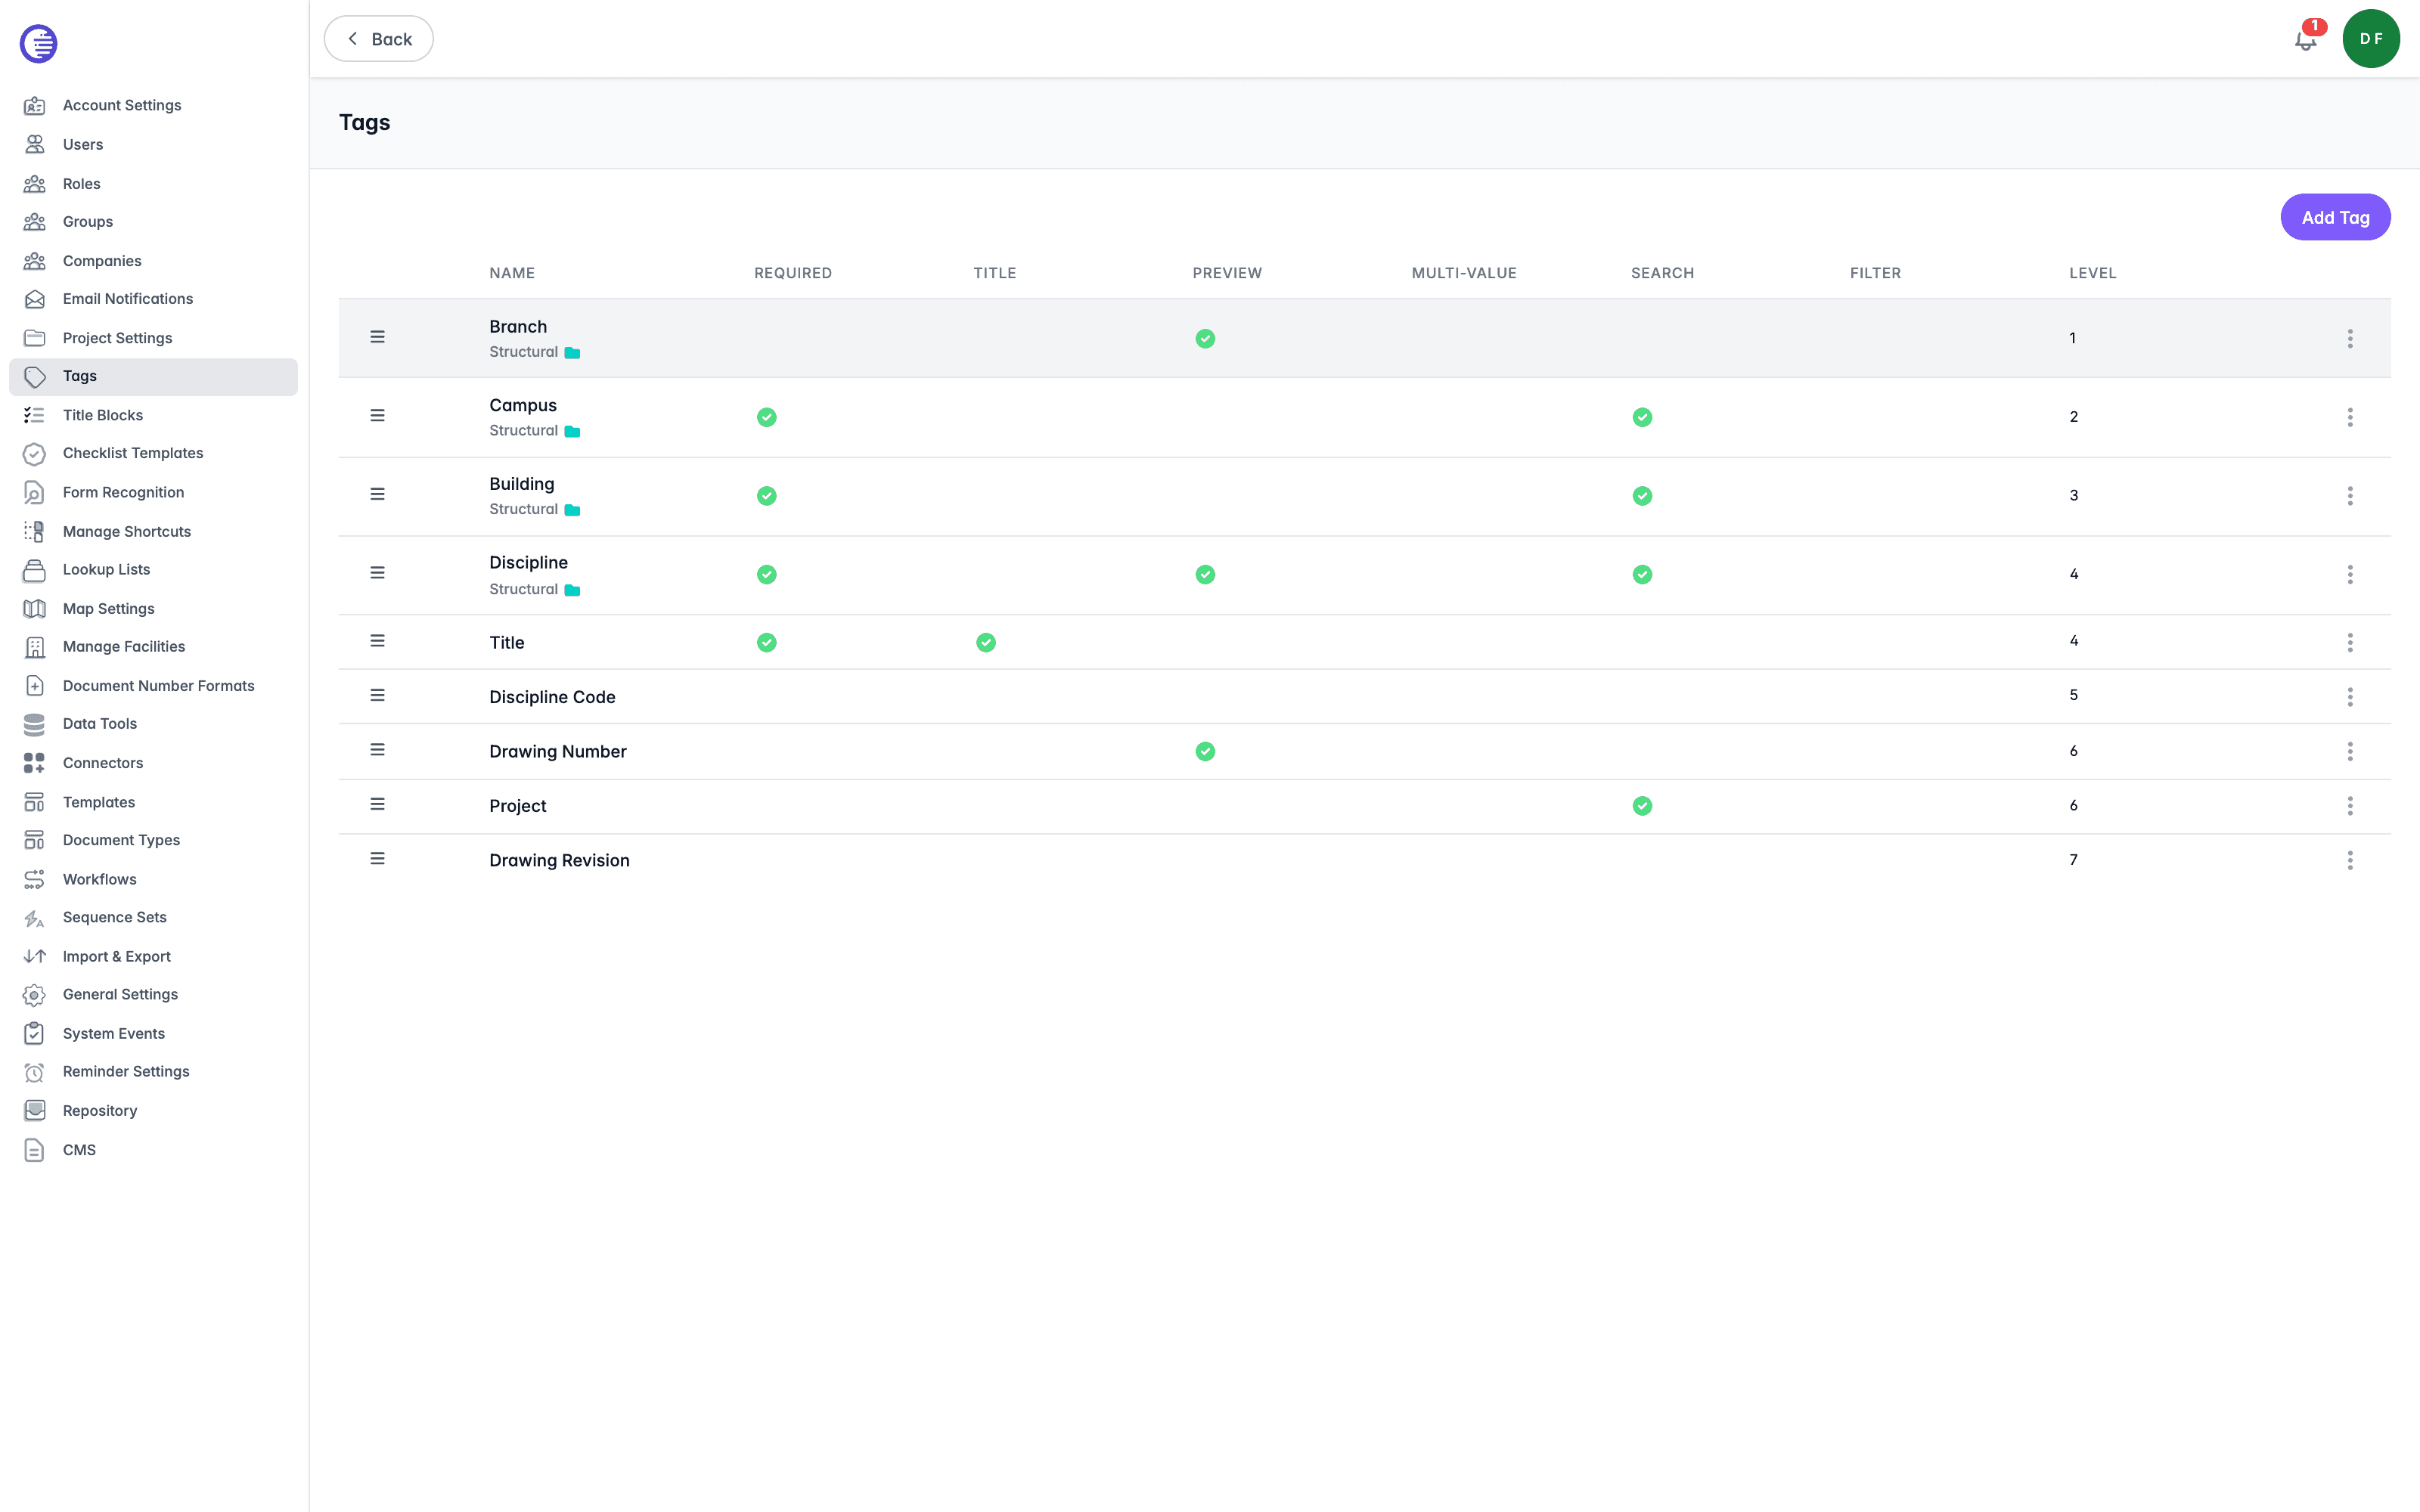
Task: Open the notifications bell
Action: coord(2305,40)
